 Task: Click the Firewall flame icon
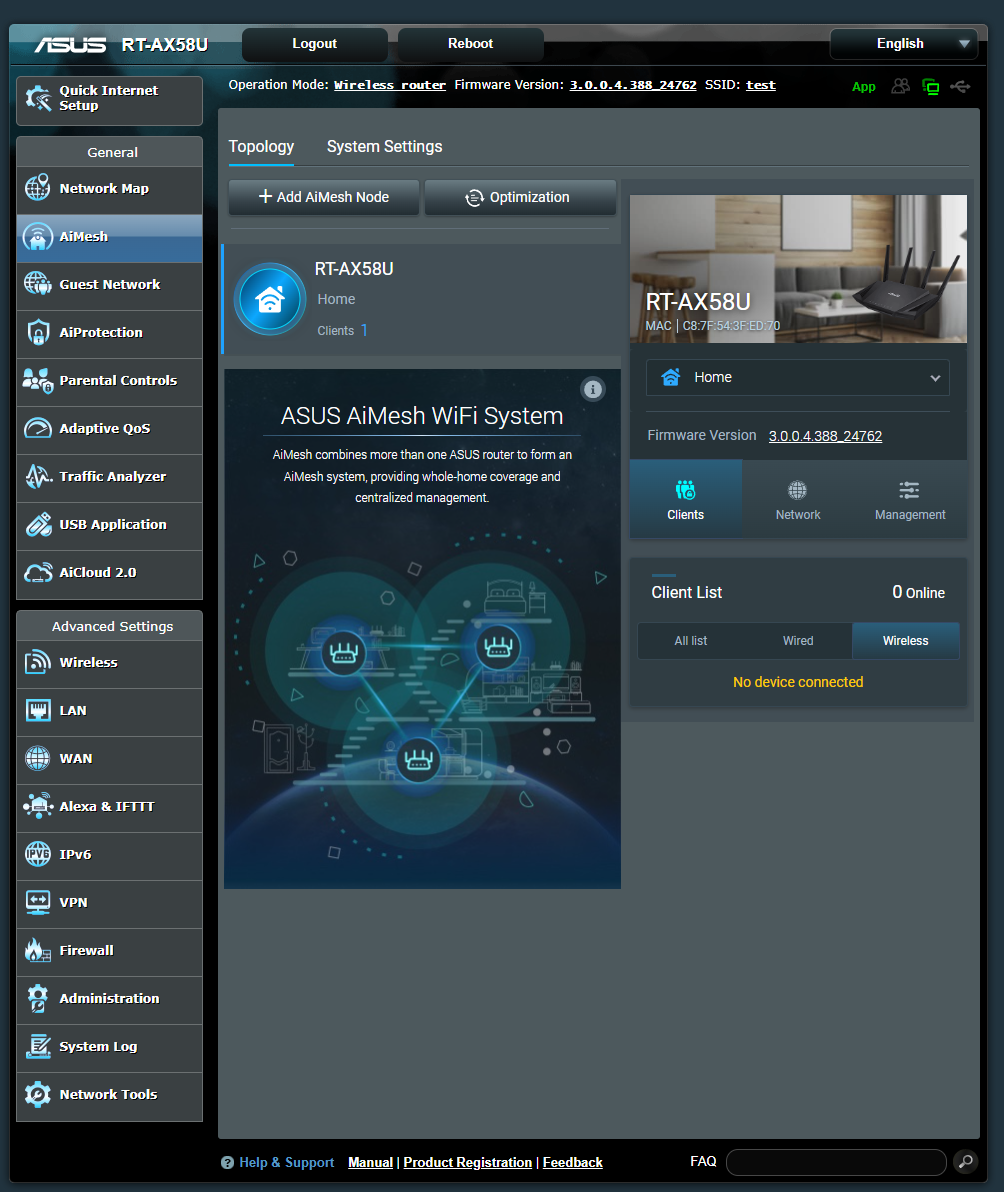(x=38, y=950)
